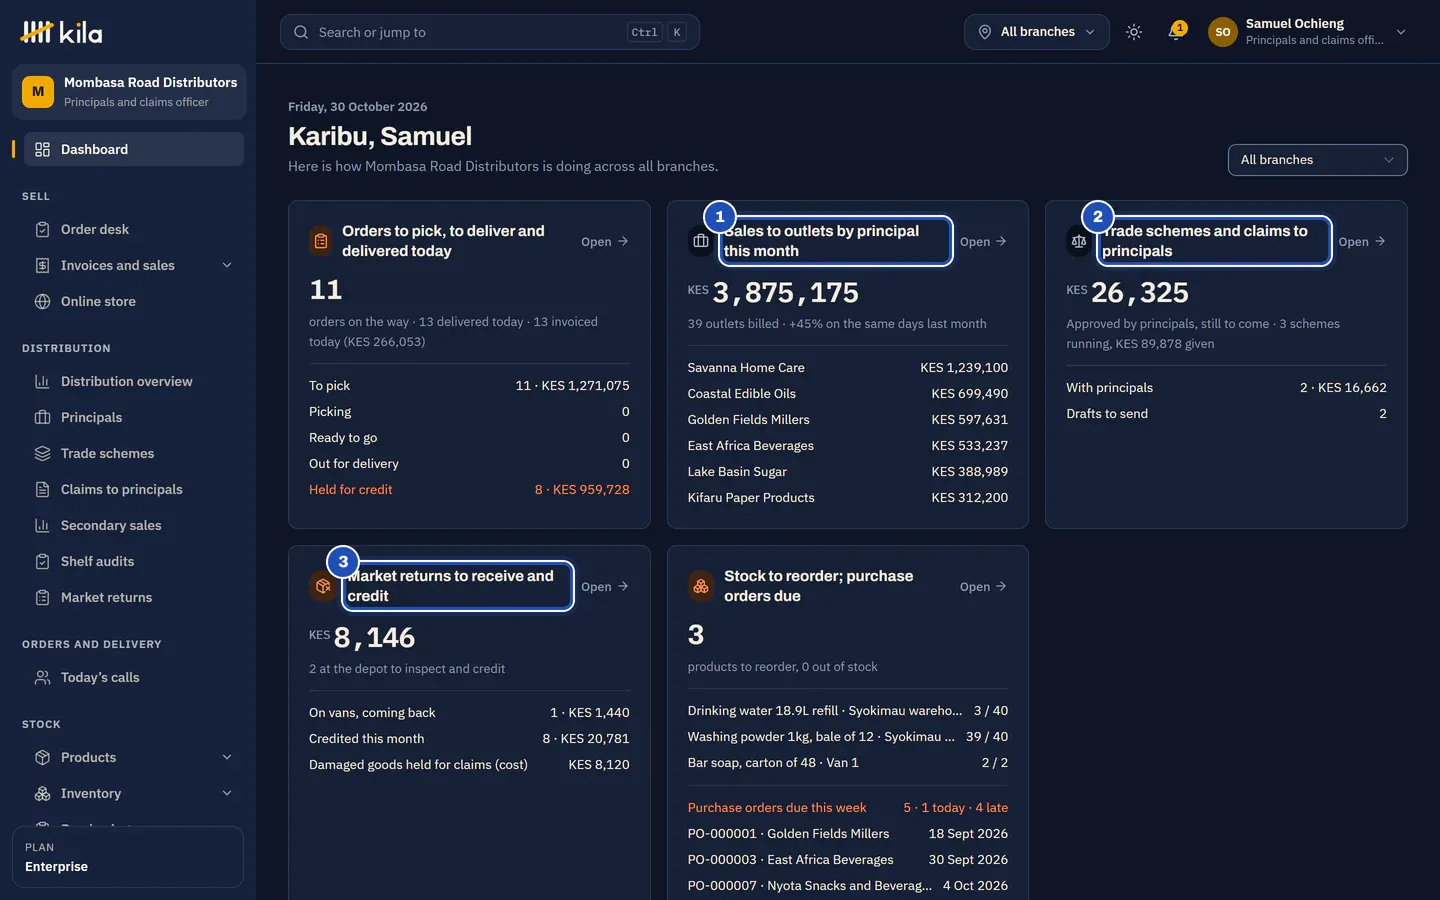Open Claims to principals page
The height and width of the screenshot is (900, 1440).
point(134,490)
